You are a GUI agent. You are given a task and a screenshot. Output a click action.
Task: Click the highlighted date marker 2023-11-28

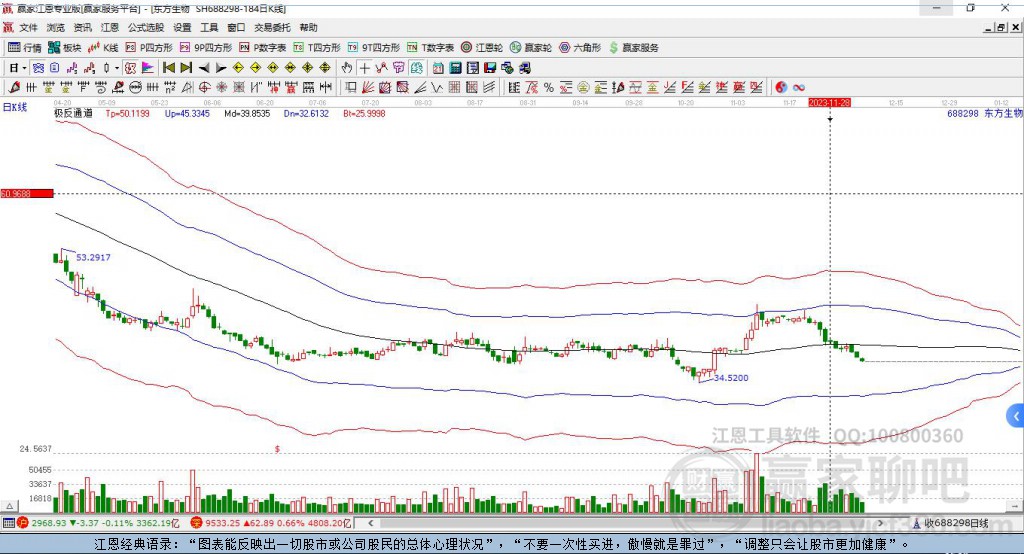point(829,103)
